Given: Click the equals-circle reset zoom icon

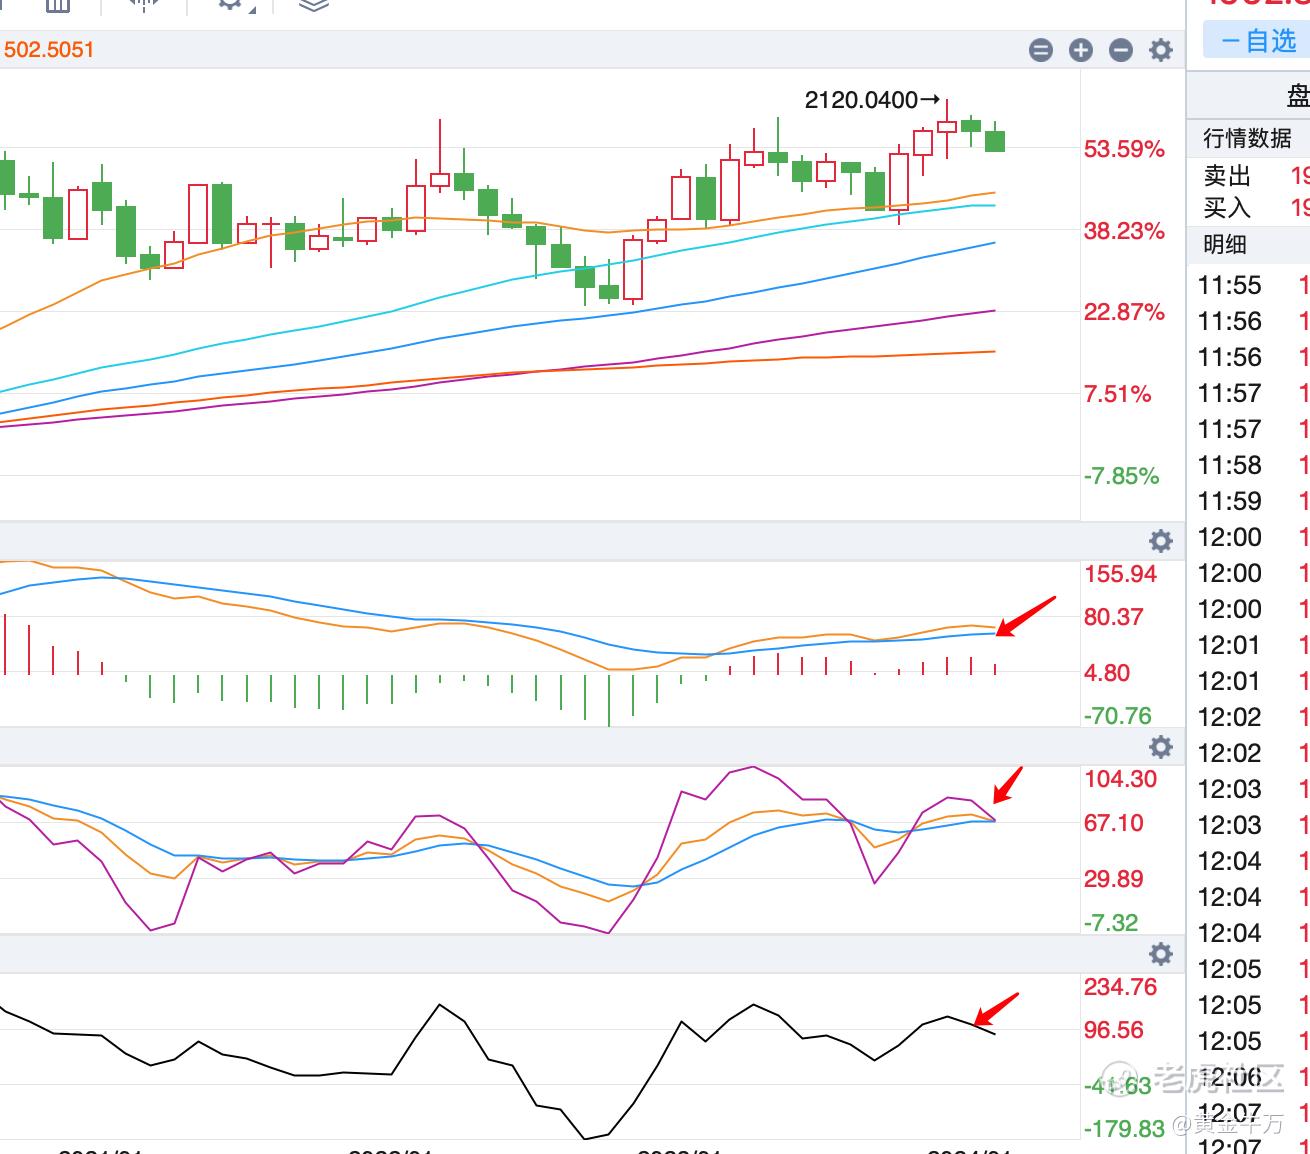Looking at the screenshot, I should (1041, 50).
